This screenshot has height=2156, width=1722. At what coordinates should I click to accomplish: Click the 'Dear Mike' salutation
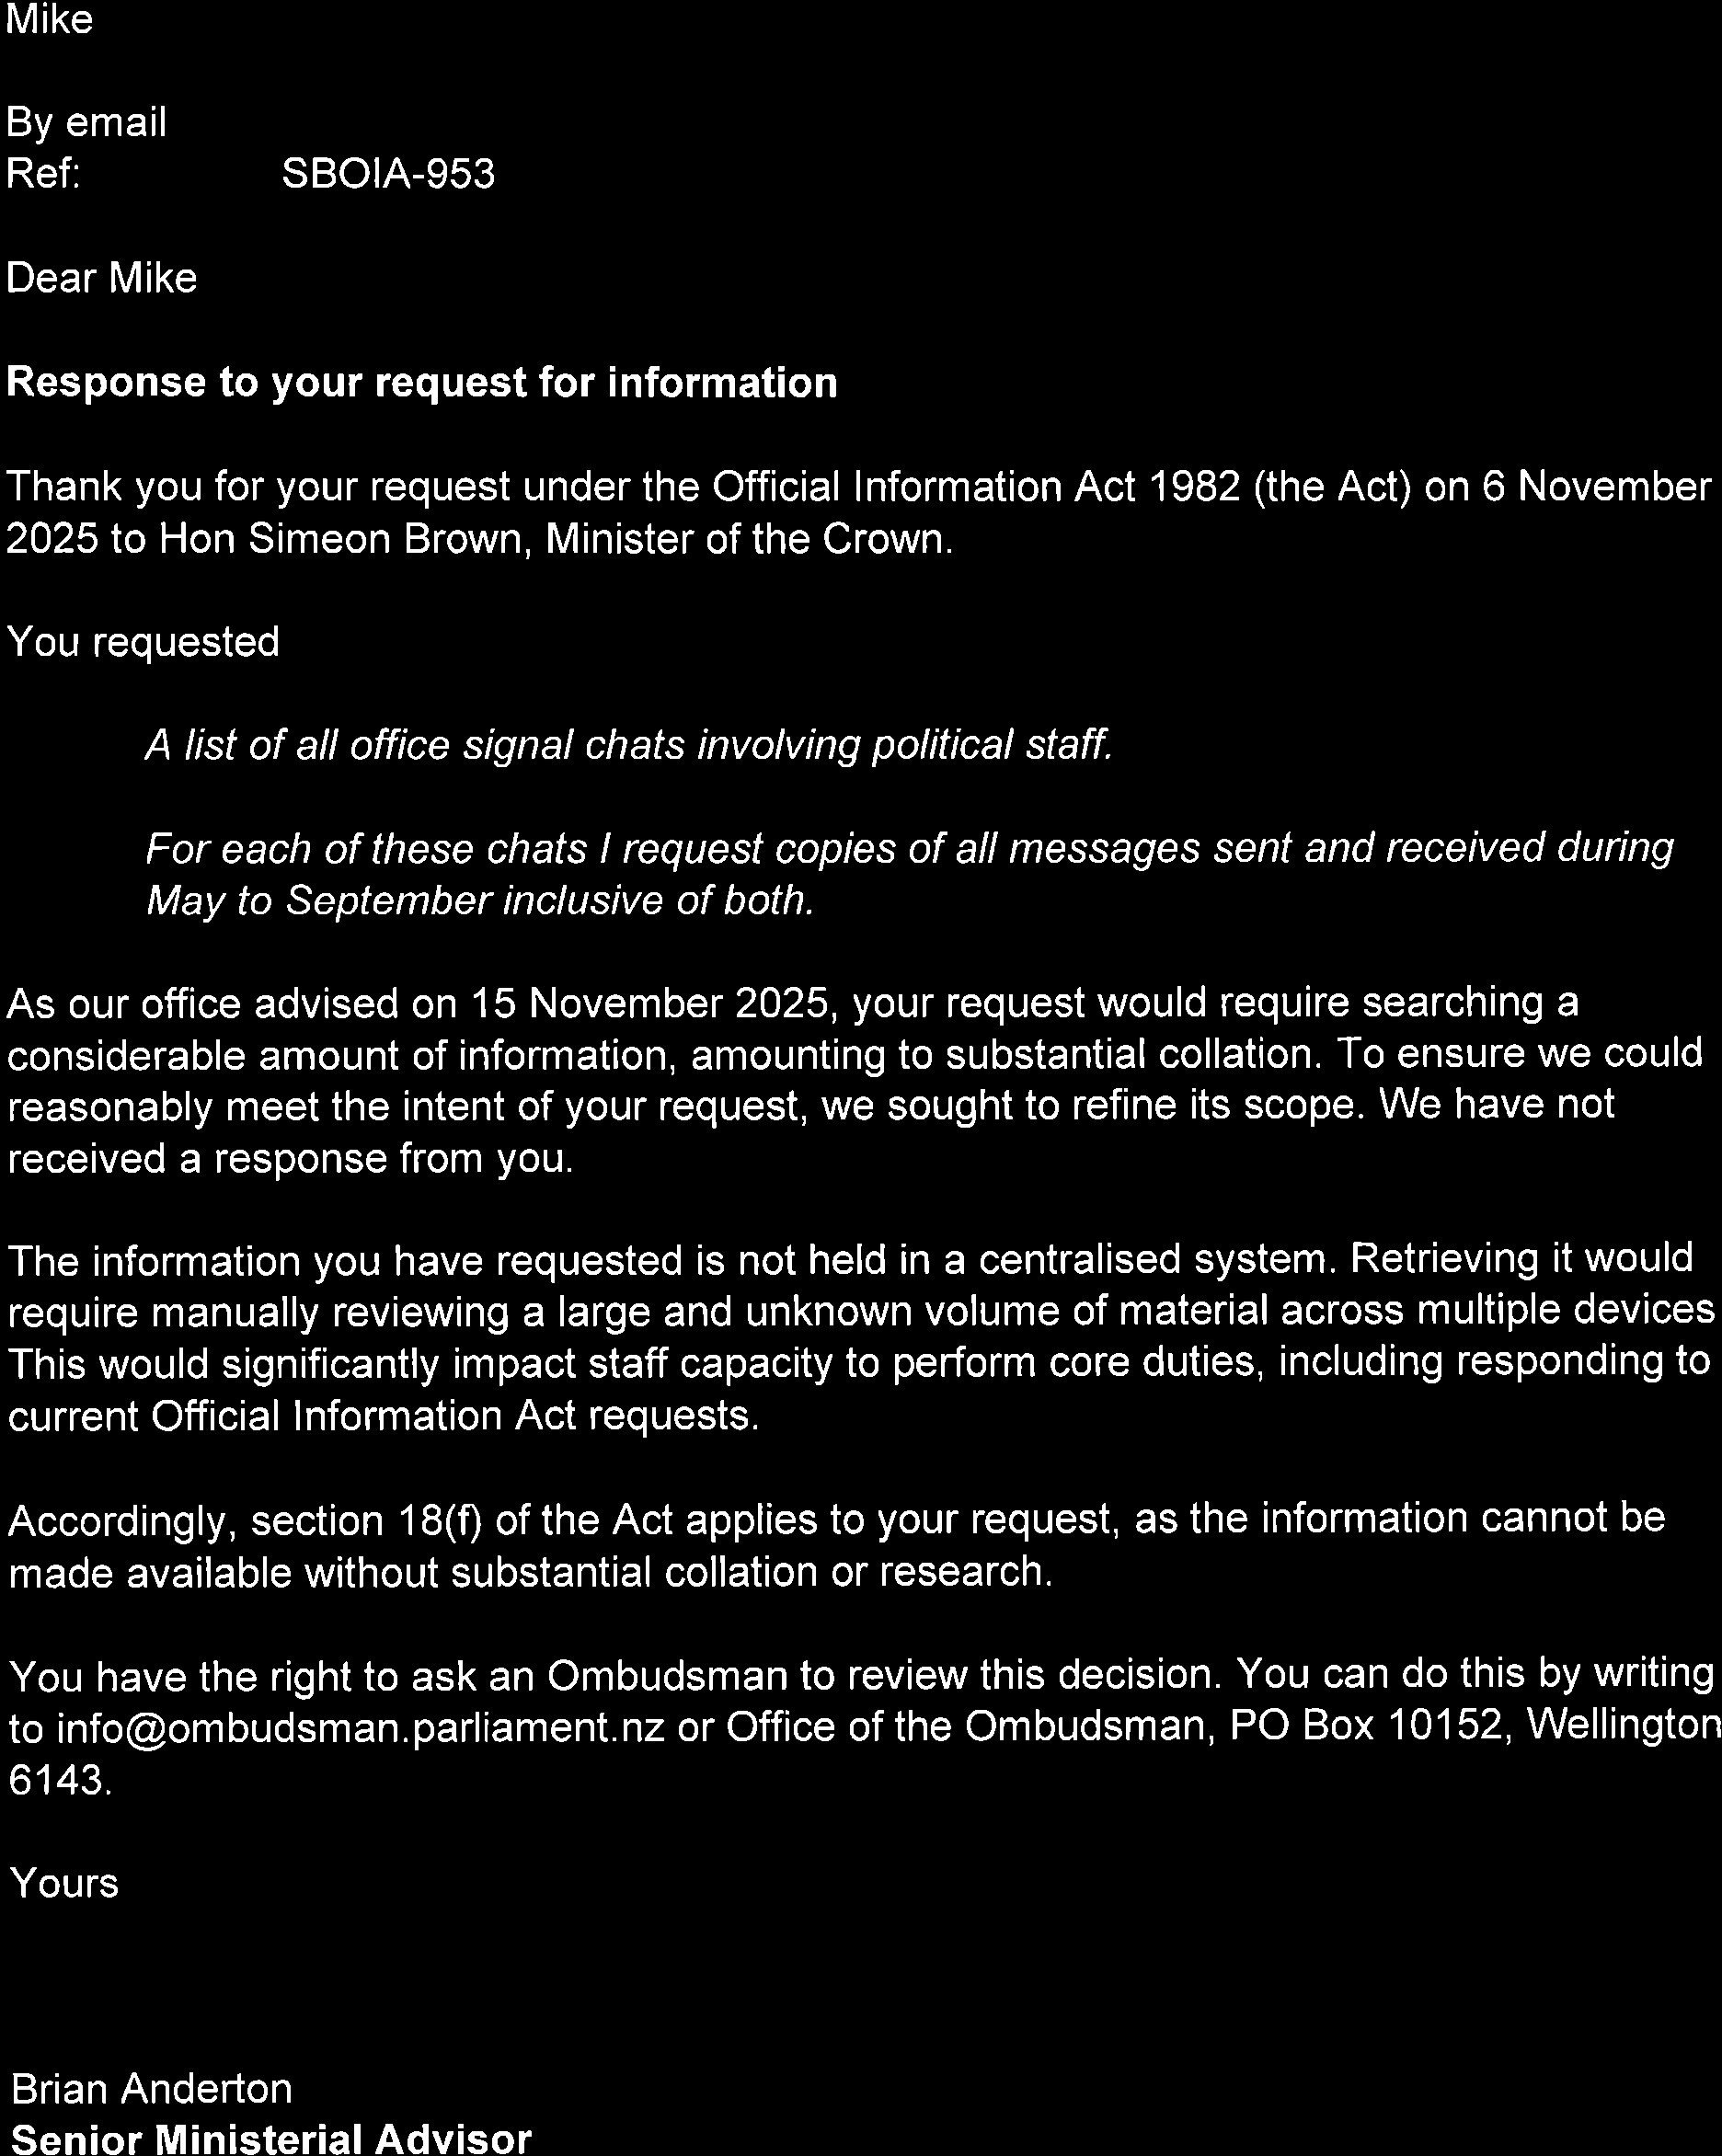[x=102, y=278]
